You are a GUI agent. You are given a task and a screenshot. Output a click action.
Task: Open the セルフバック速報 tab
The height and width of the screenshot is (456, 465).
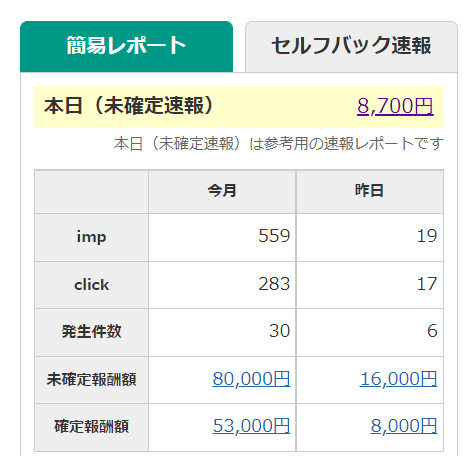351,46
